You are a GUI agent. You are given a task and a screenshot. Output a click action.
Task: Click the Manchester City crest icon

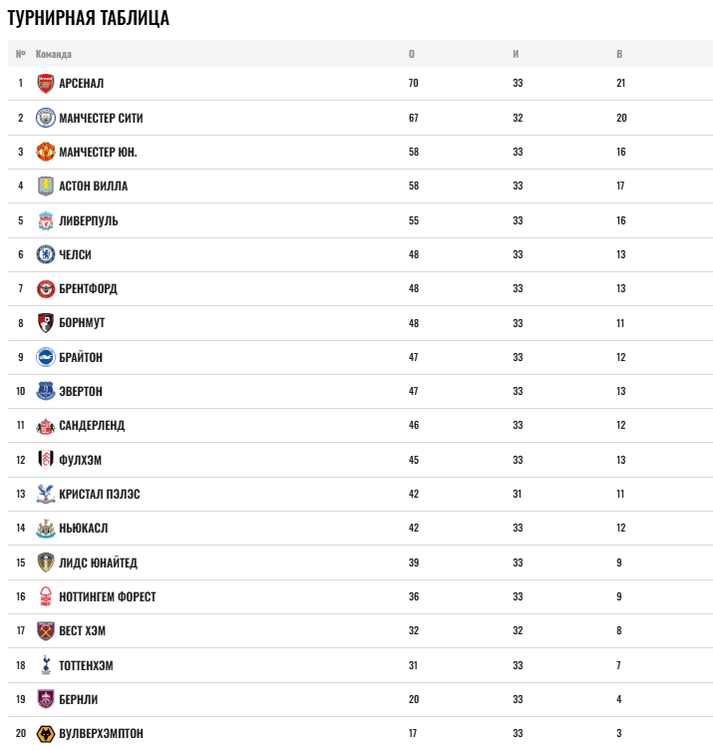point(45,118)
